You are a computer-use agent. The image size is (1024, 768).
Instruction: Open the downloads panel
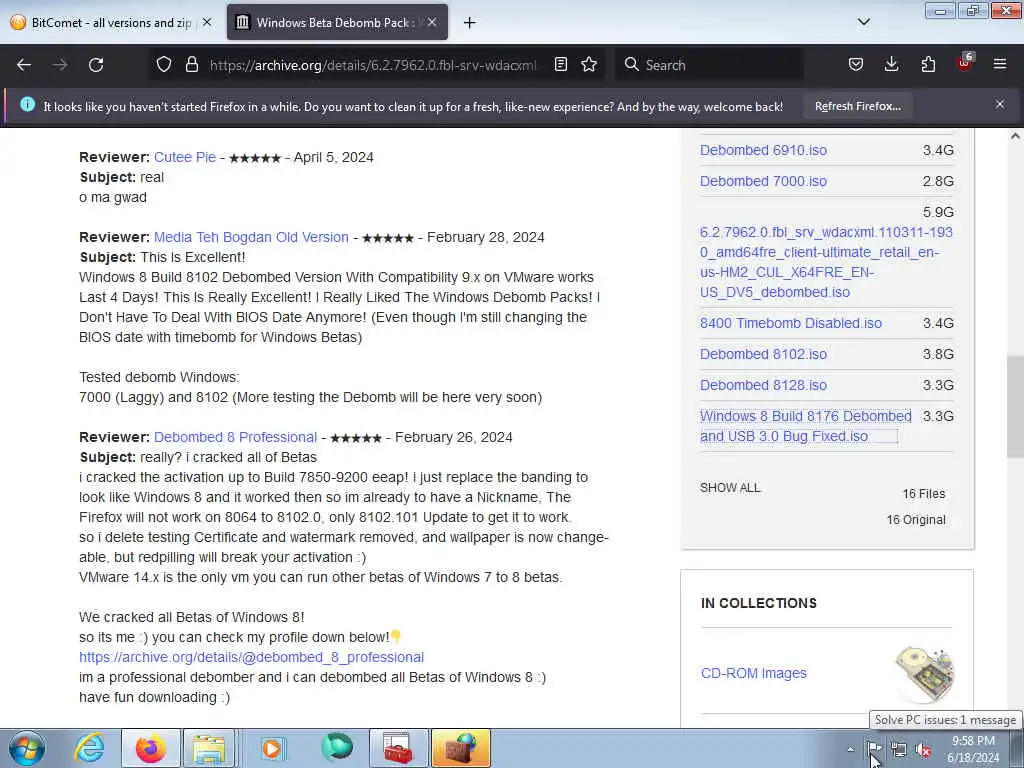tap(891, 65)
